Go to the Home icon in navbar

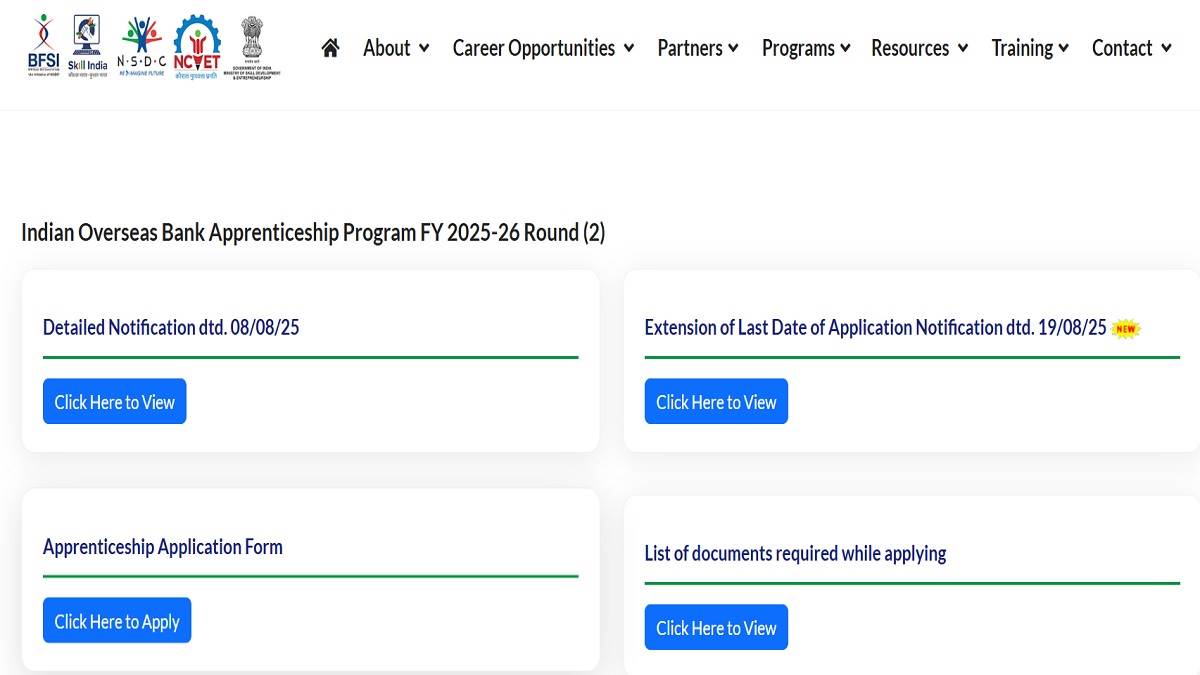click(330, 48)
